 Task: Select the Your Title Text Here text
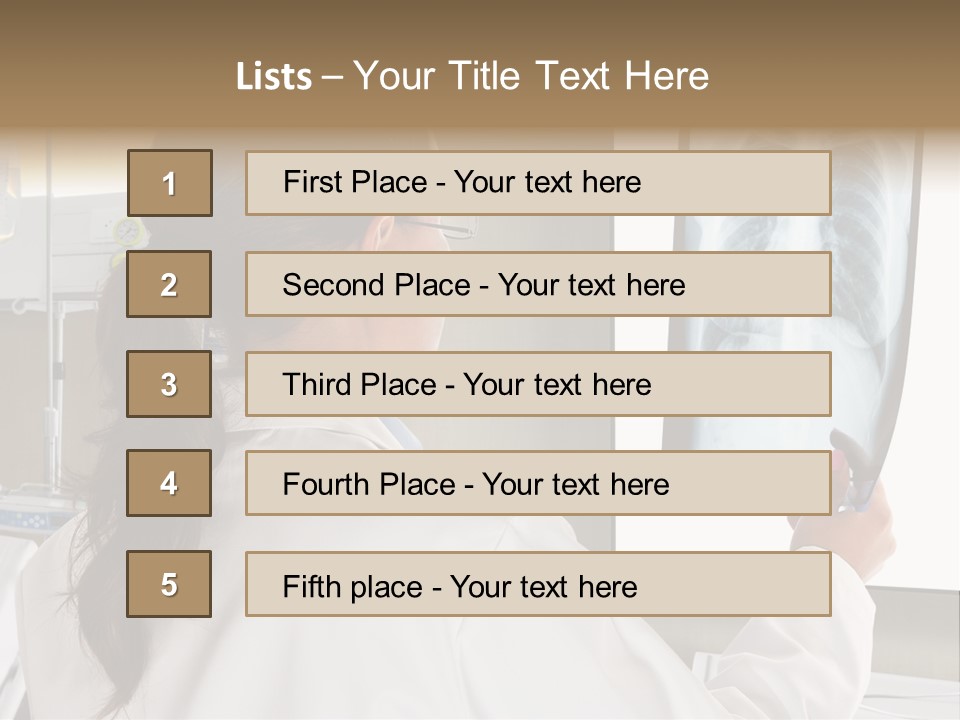click(x=531, y=77)
